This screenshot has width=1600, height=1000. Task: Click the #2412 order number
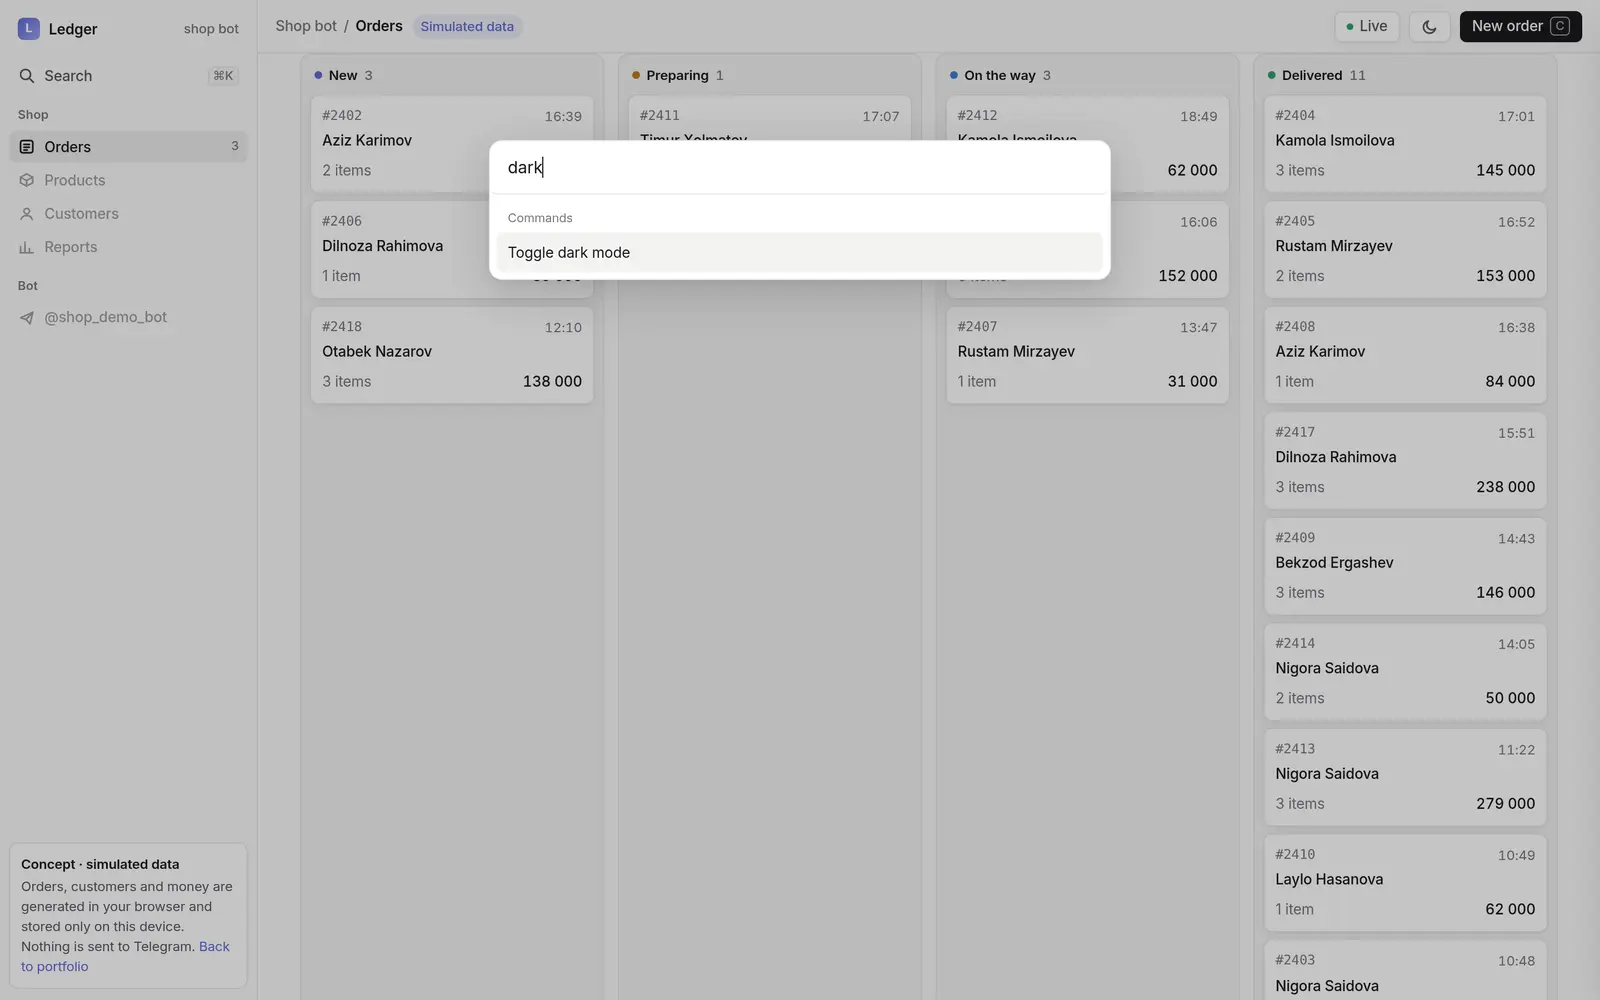point(977,116)
